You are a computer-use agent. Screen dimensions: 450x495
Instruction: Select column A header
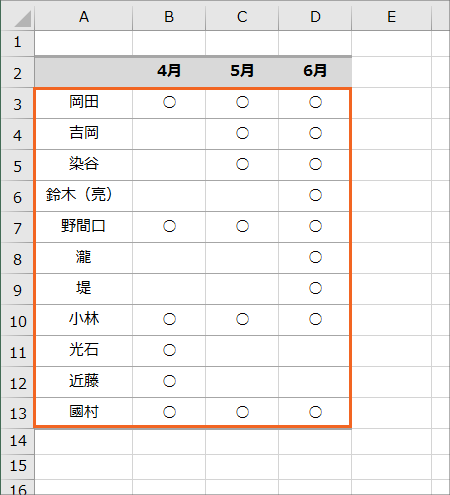click(84, 17)
